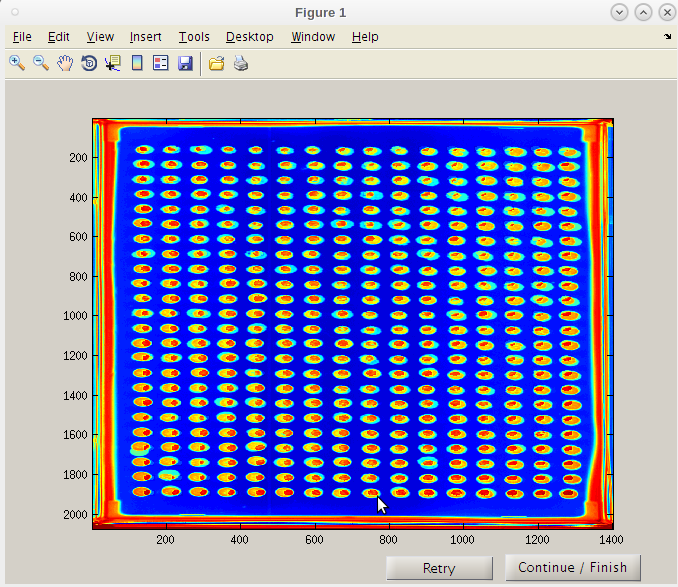Open the Edit menu
The image size is (678, 587).
click(x=59, y=37)
